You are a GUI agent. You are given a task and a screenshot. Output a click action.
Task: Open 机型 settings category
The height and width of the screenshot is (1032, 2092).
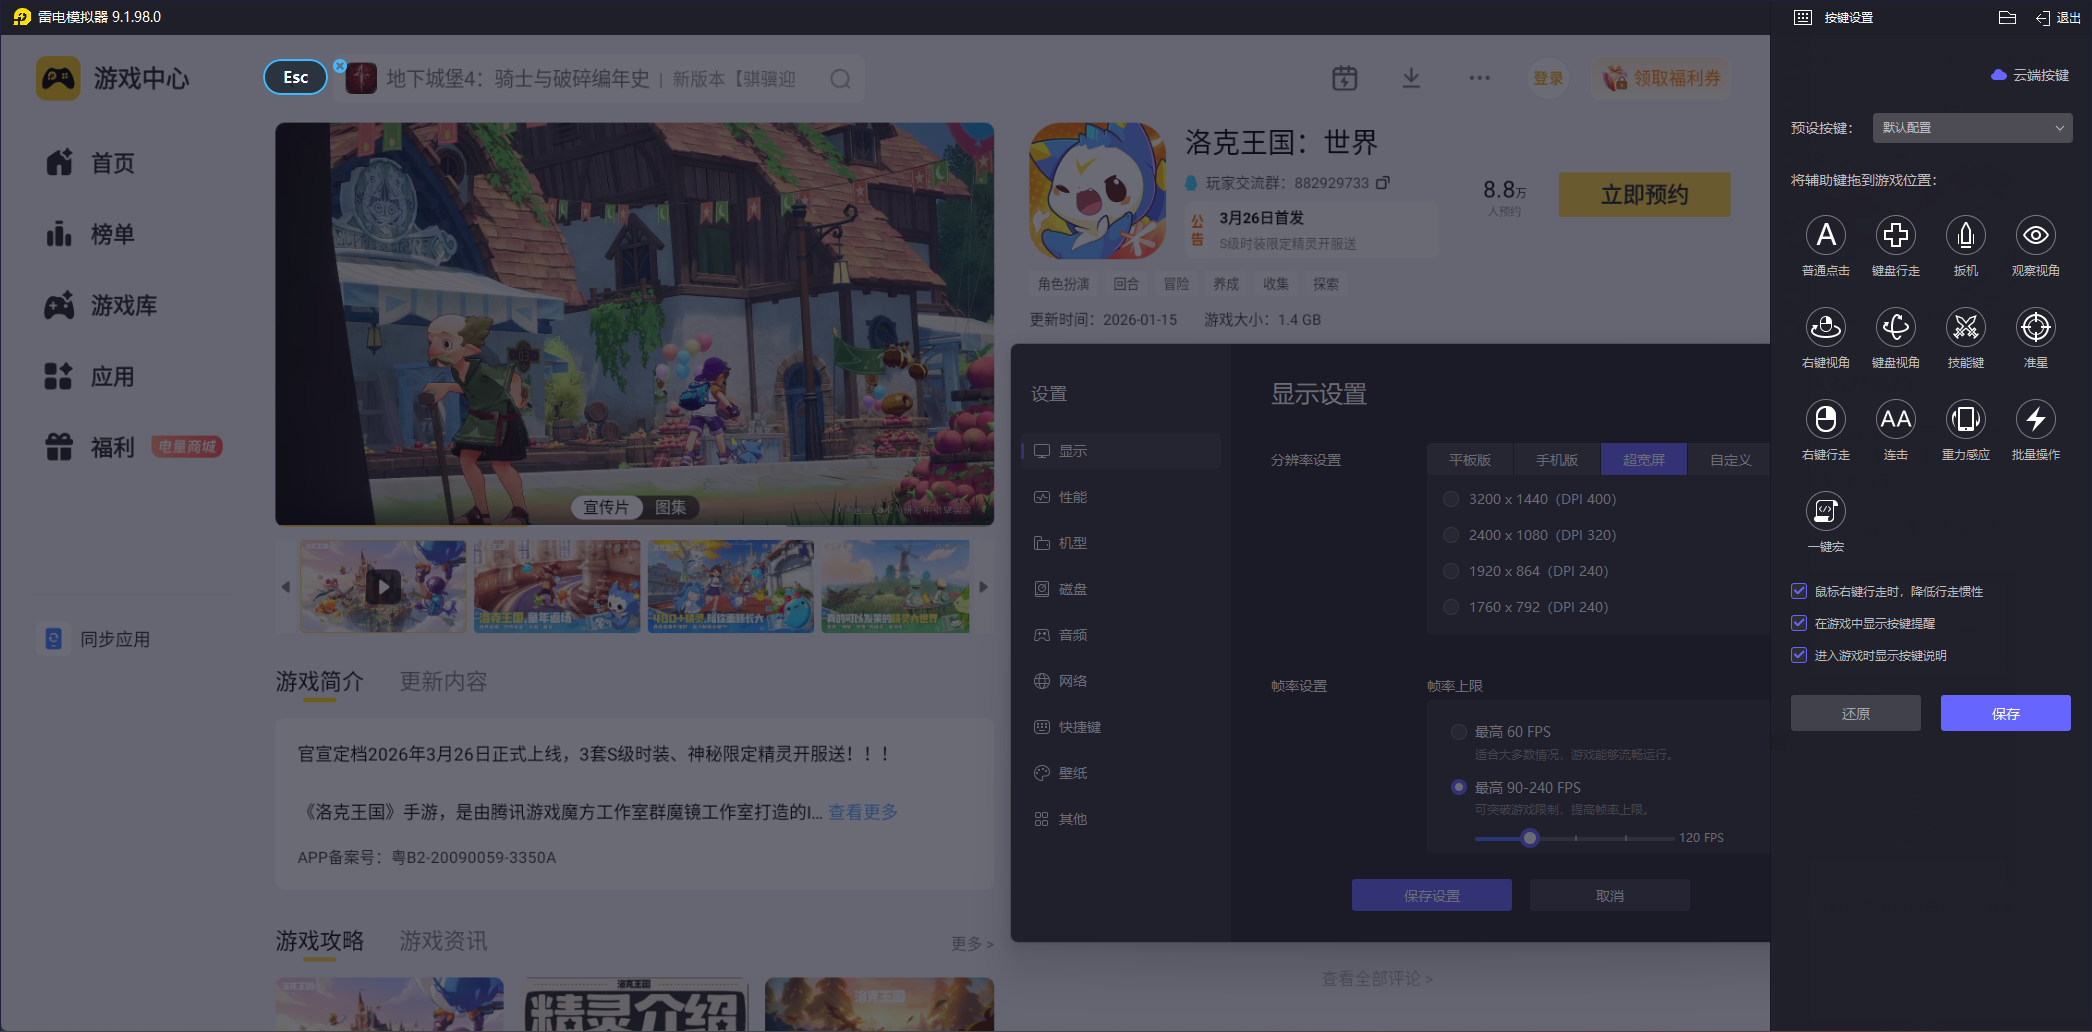pyautogui.click(x=1121, y=543)
